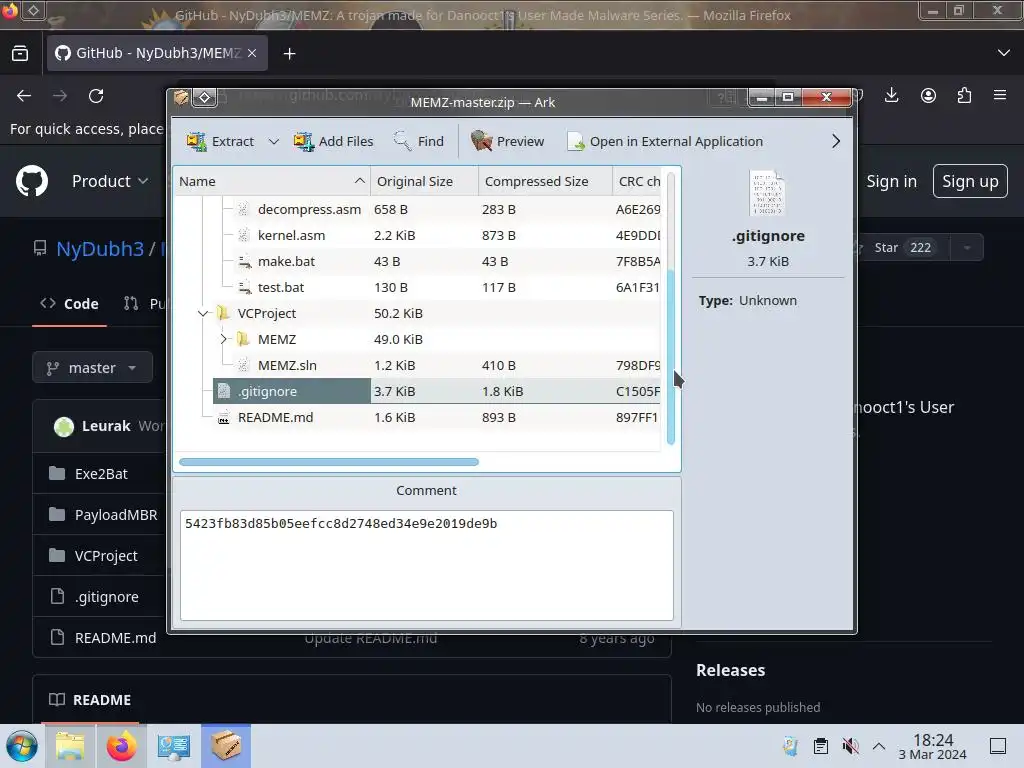The image size is (1024, 768).
Task: Open README.md file on GitHub page
Action: point(115,638)
